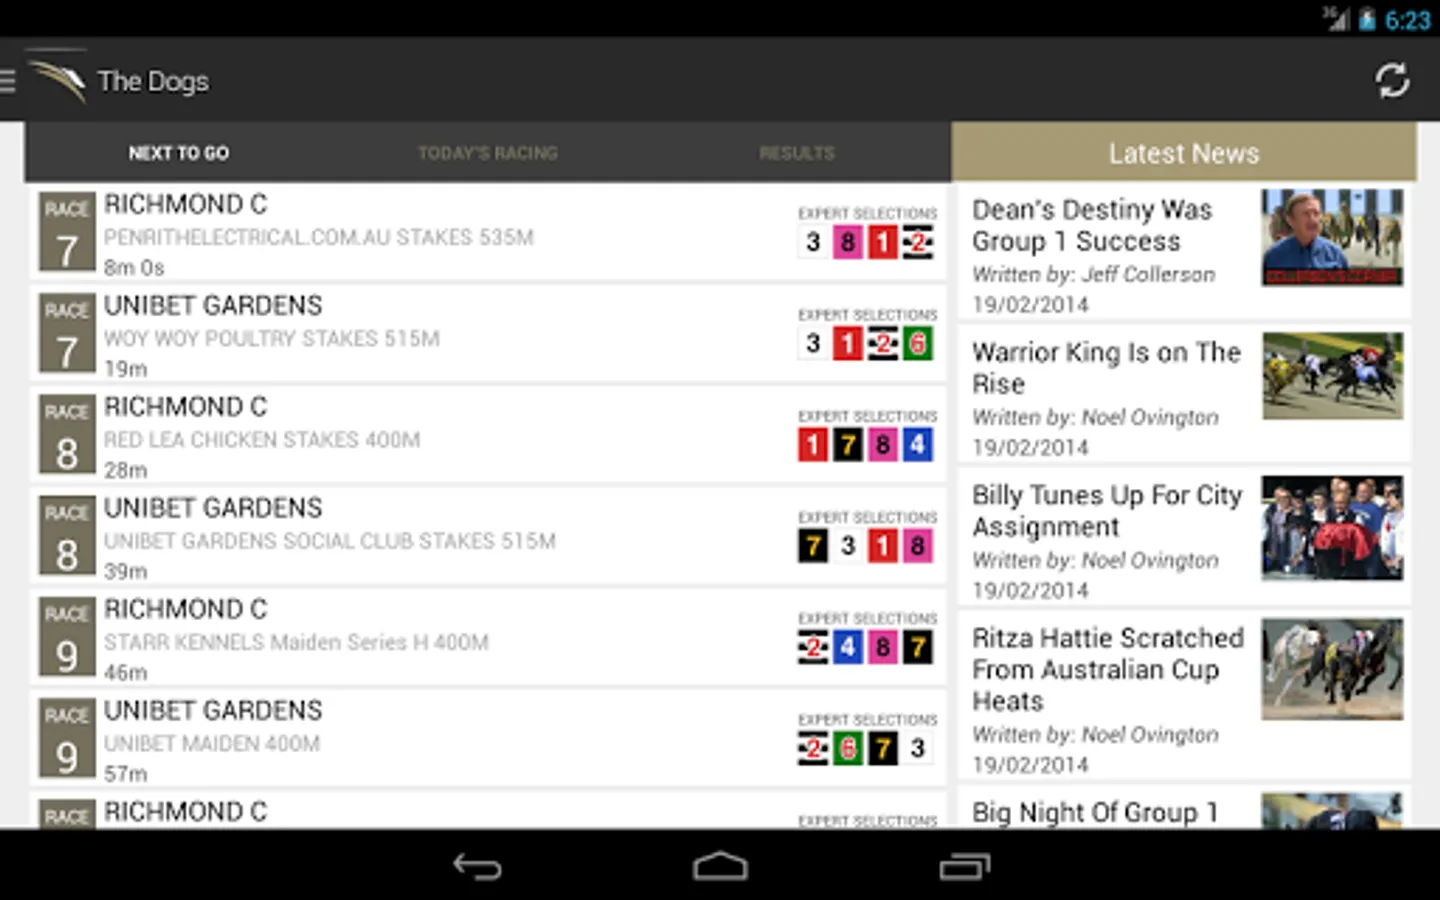Viewport: 1440px width, 900px height.
Task: Tap black box 7 in Red Lea Chicken selections
Action: (x=848, y=445)
